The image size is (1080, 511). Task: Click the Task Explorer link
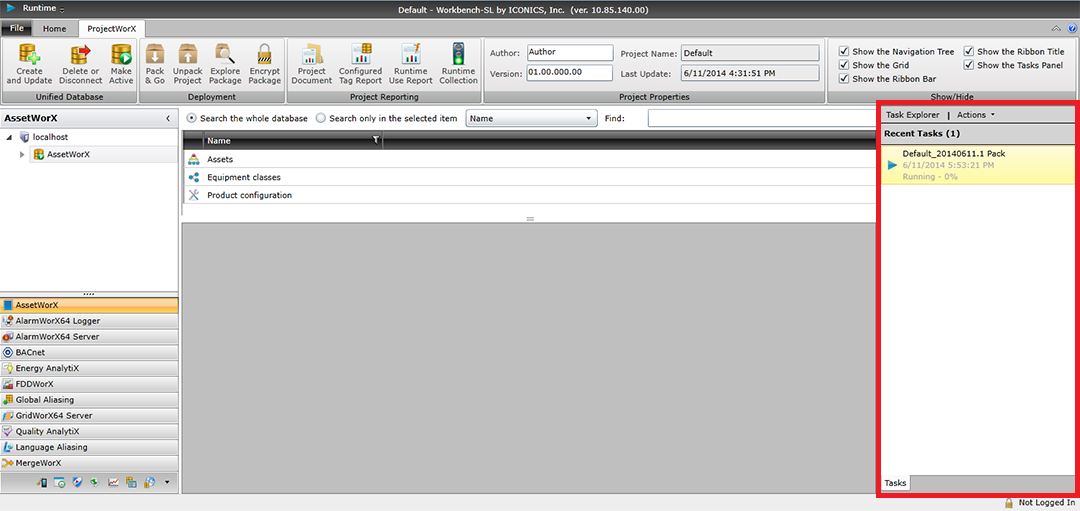point(912,115)
